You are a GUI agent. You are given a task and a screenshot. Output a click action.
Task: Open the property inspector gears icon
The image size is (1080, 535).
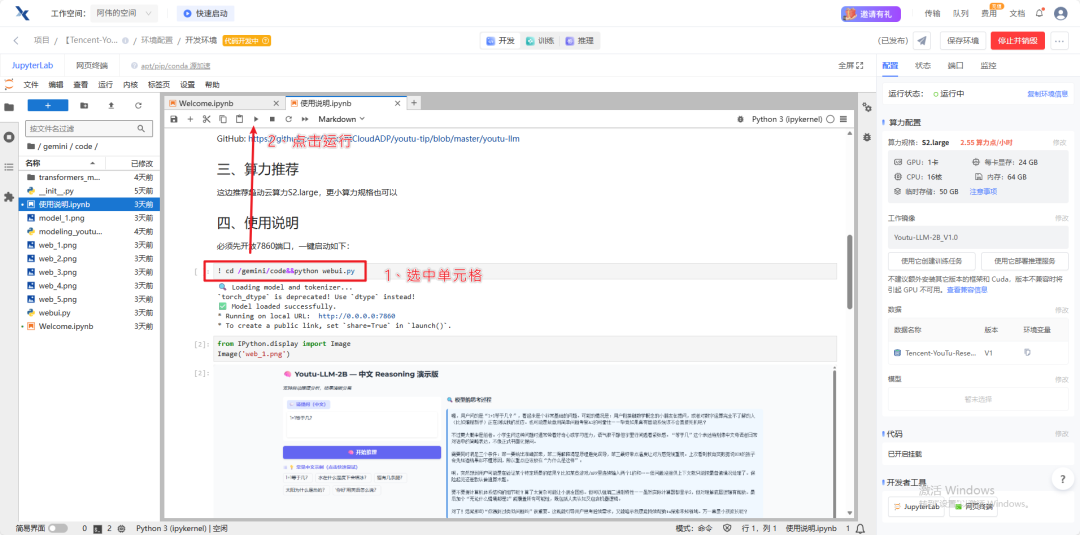tap(867, 107)
